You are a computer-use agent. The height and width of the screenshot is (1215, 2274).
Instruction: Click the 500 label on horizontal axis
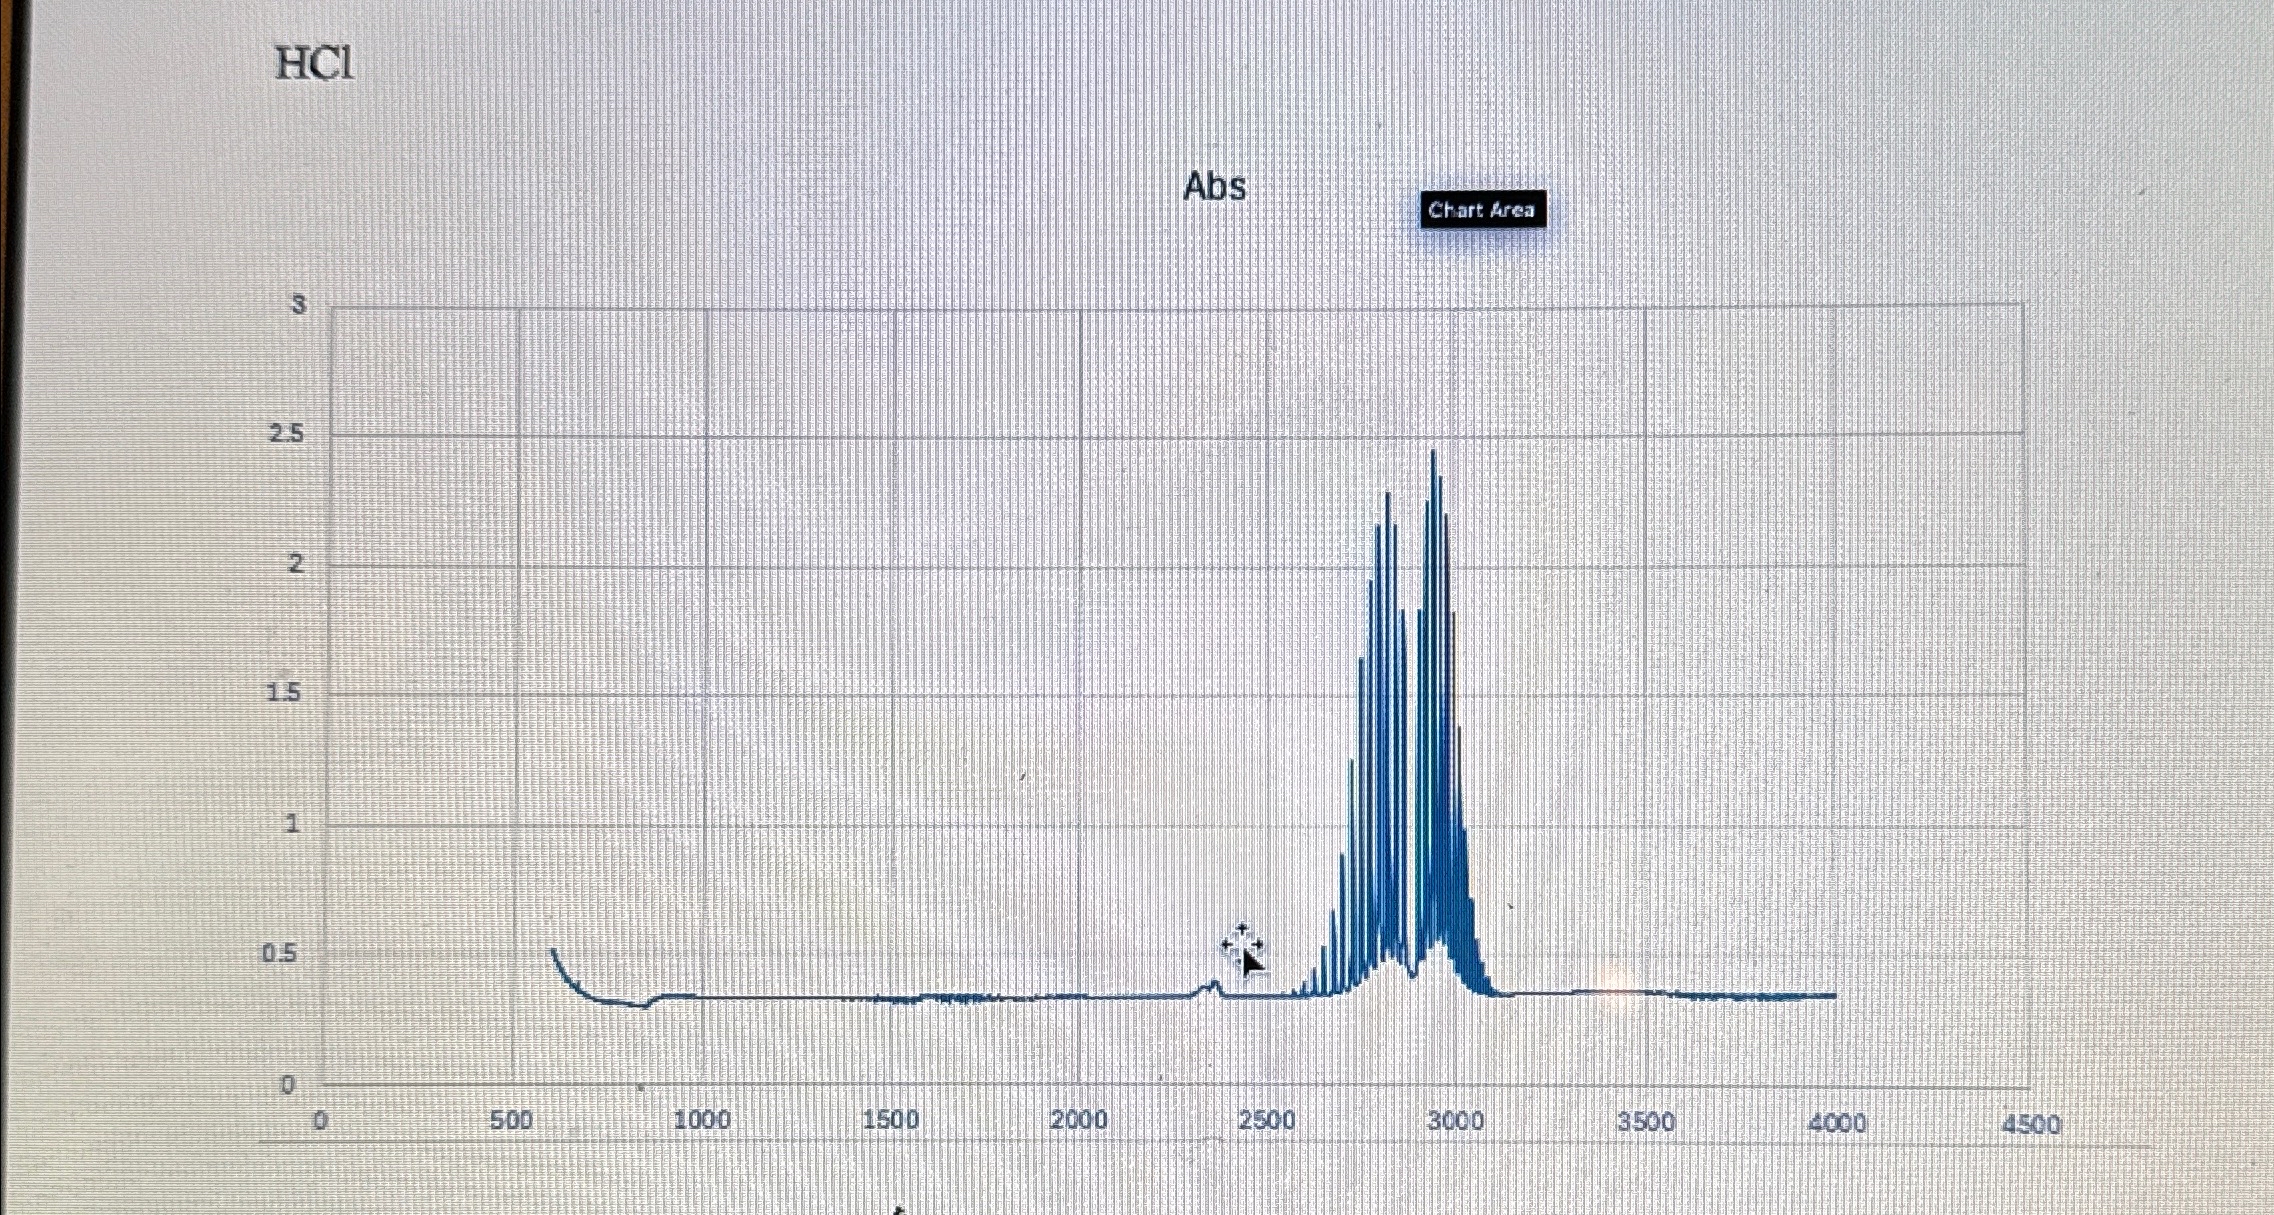click(x=511, y=1121)
